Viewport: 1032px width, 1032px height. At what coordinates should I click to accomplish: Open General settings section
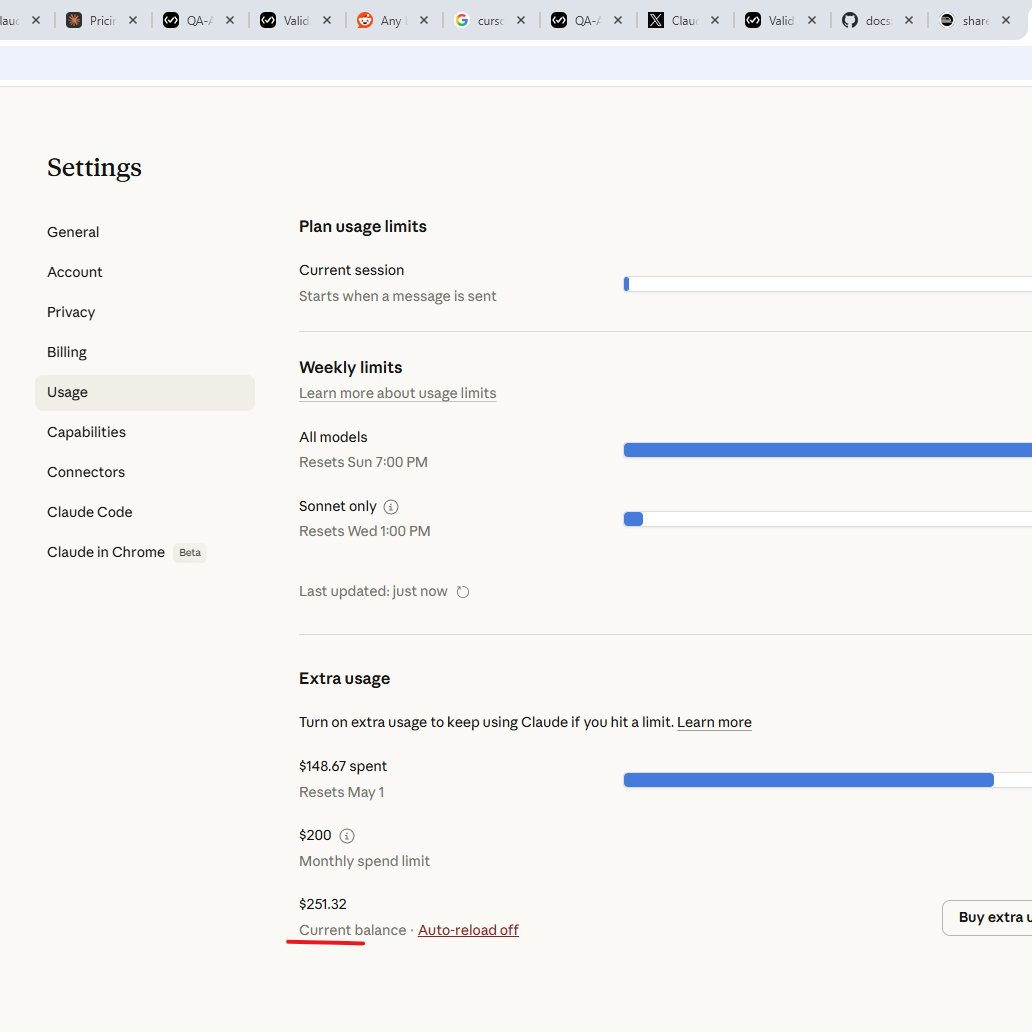click(x=145, y=232)
